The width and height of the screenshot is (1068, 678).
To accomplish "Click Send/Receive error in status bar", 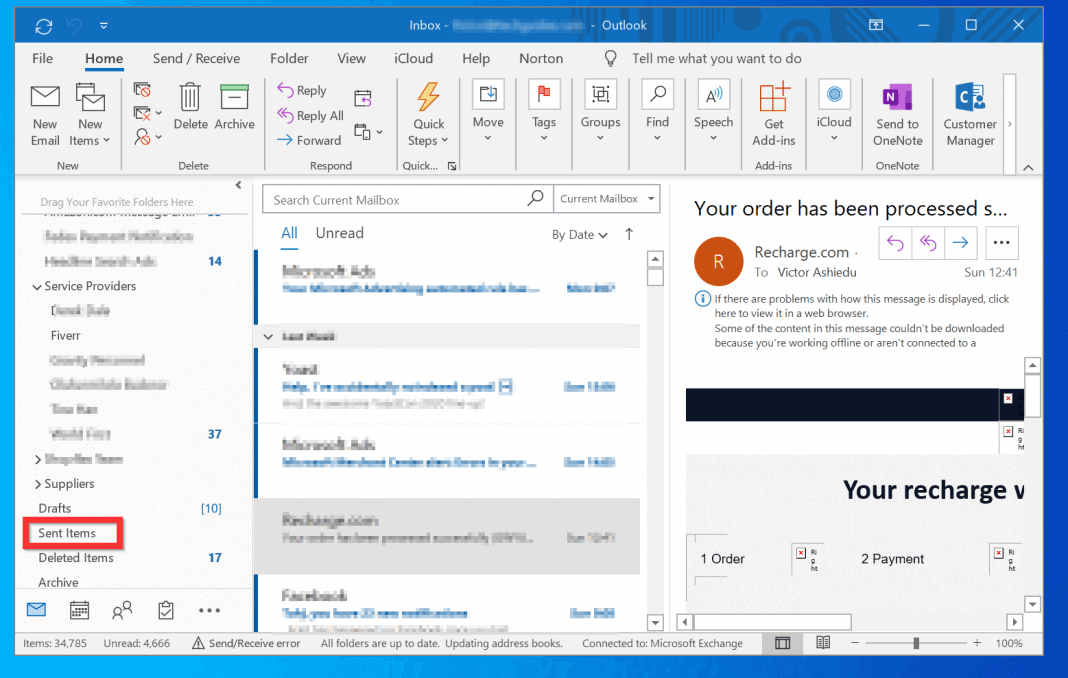I will click(246, 643).
